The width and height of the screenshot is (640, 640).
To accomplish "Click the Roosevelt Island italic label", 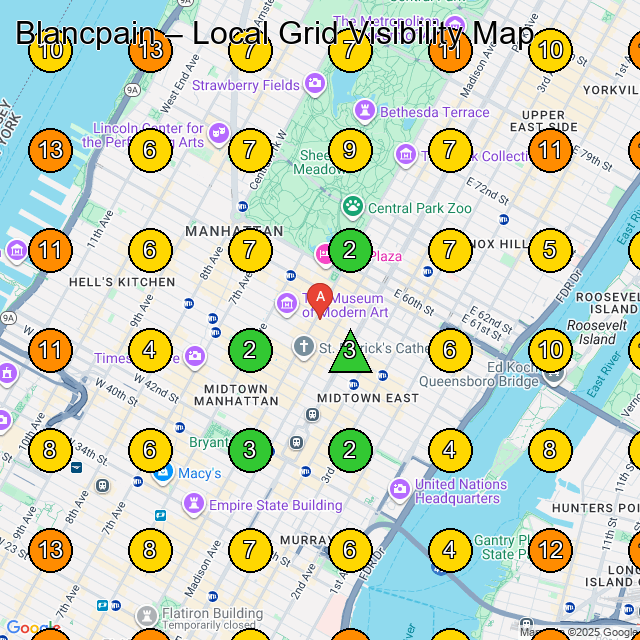I will pos(596,332).
